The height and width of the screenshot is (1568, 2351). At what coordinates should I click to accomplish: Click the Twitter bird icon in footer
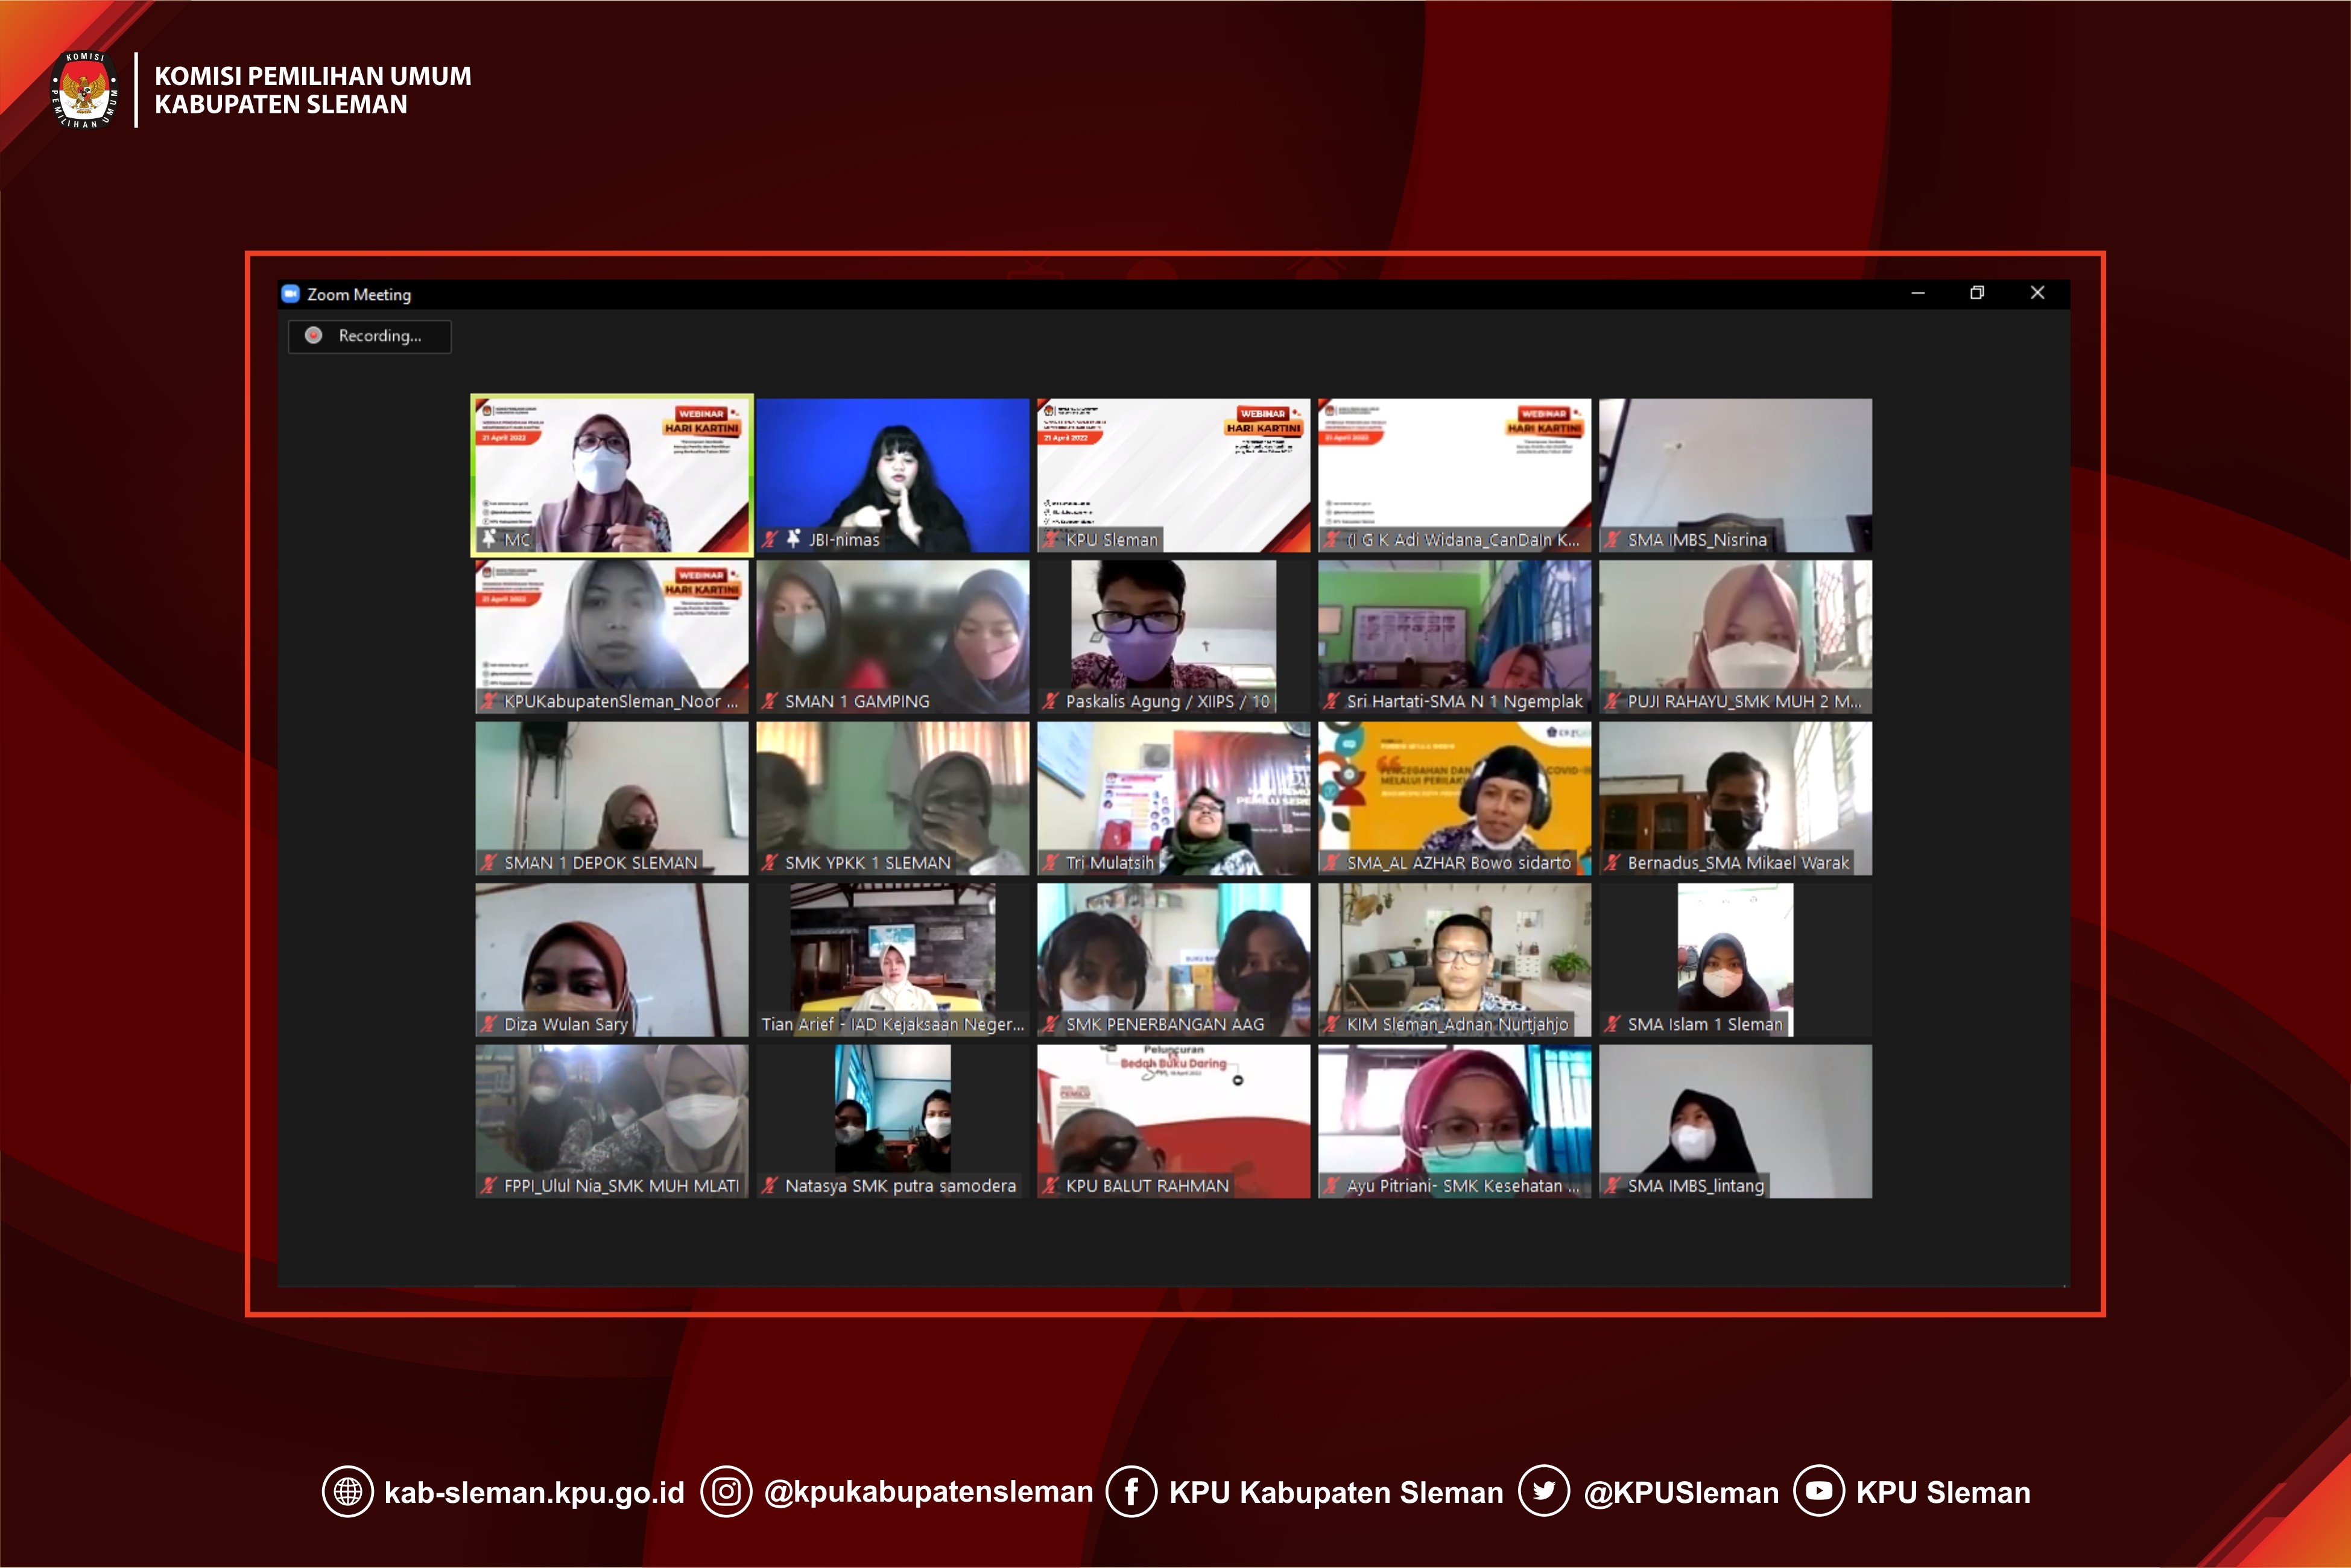click(x=1544, y=1492)
